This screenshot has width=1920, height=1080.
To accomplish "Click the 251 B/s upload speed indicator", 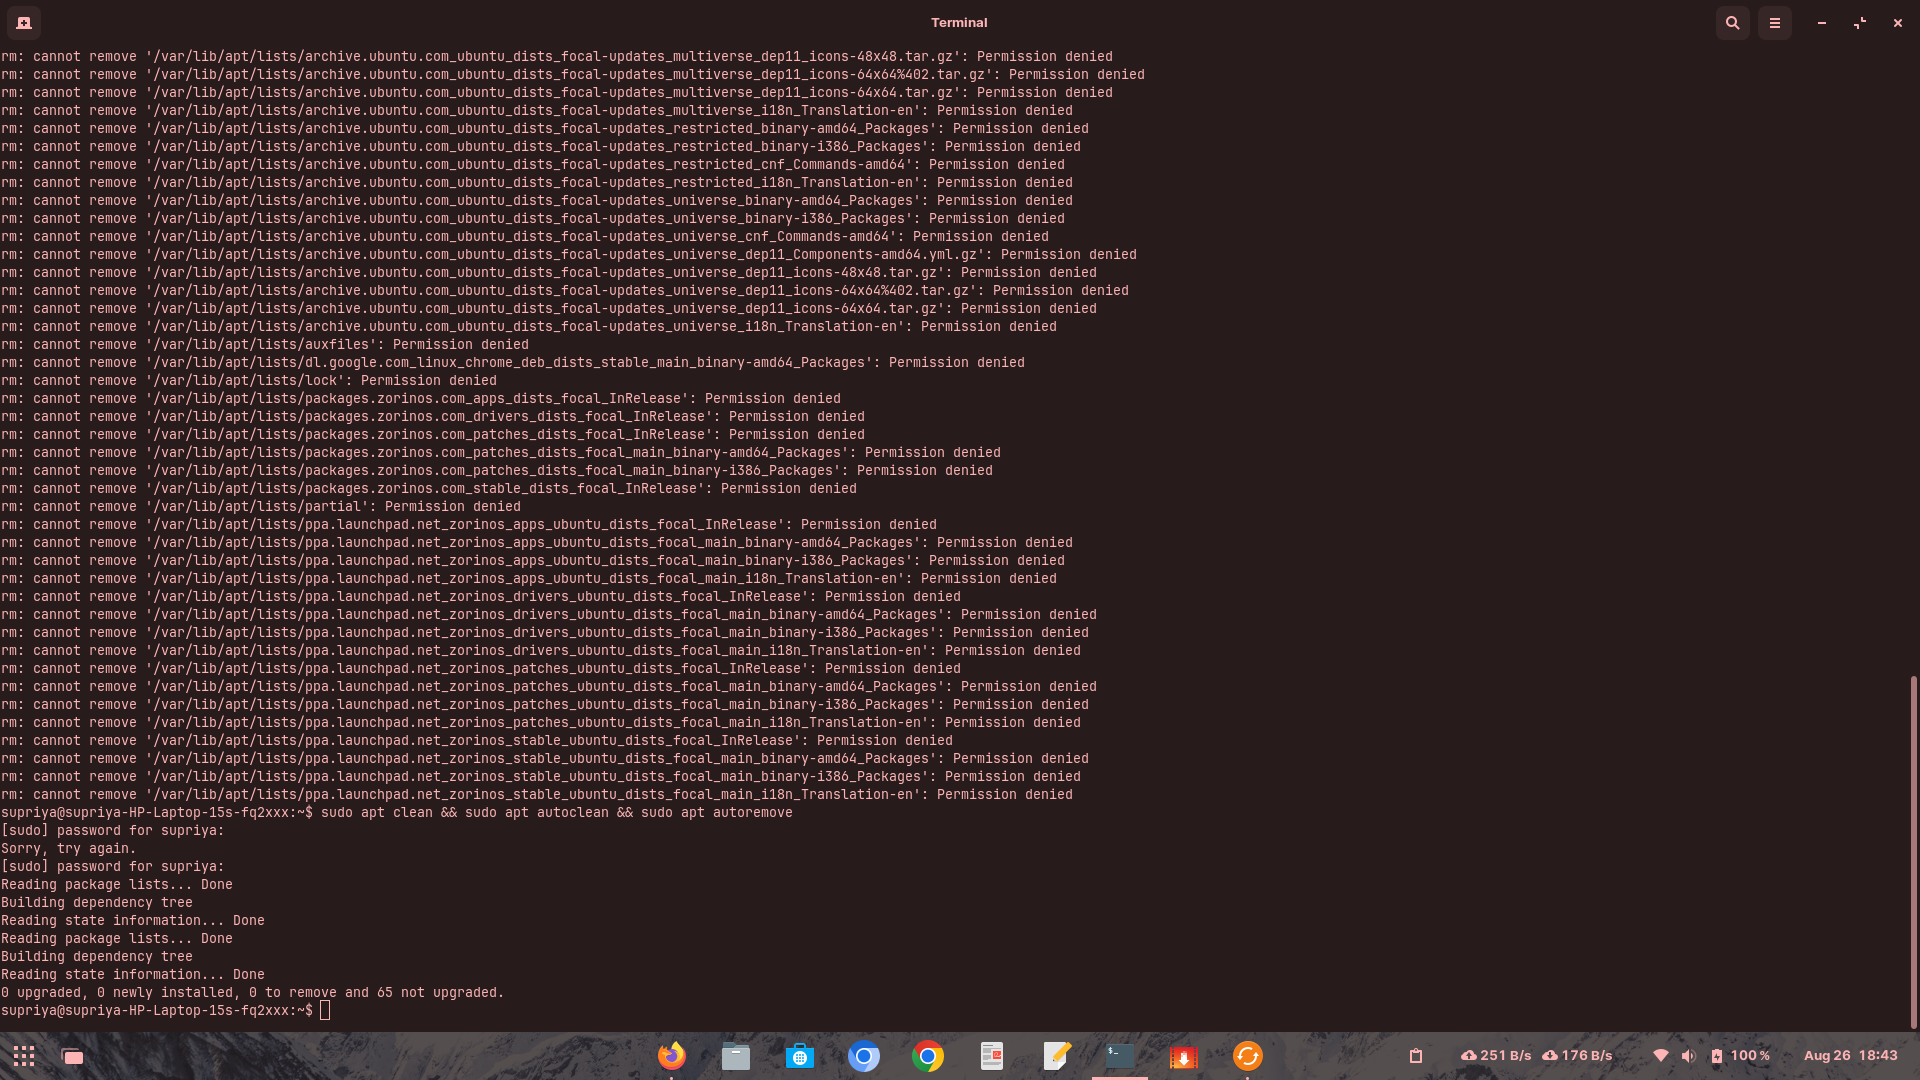I will [1496, 1056].
